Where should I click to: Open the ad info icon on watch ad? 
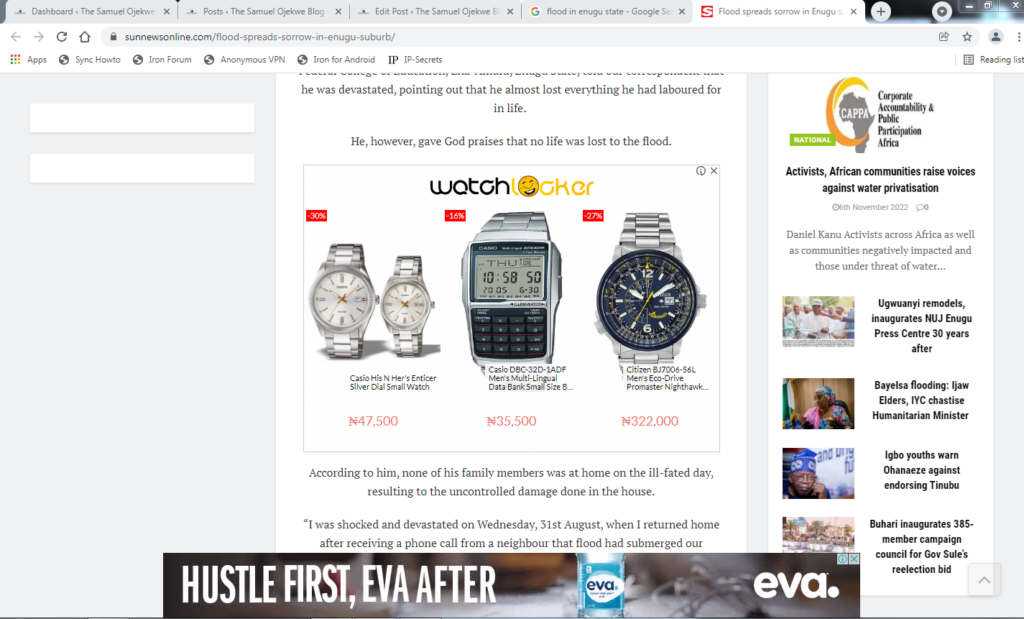point(701,170)
